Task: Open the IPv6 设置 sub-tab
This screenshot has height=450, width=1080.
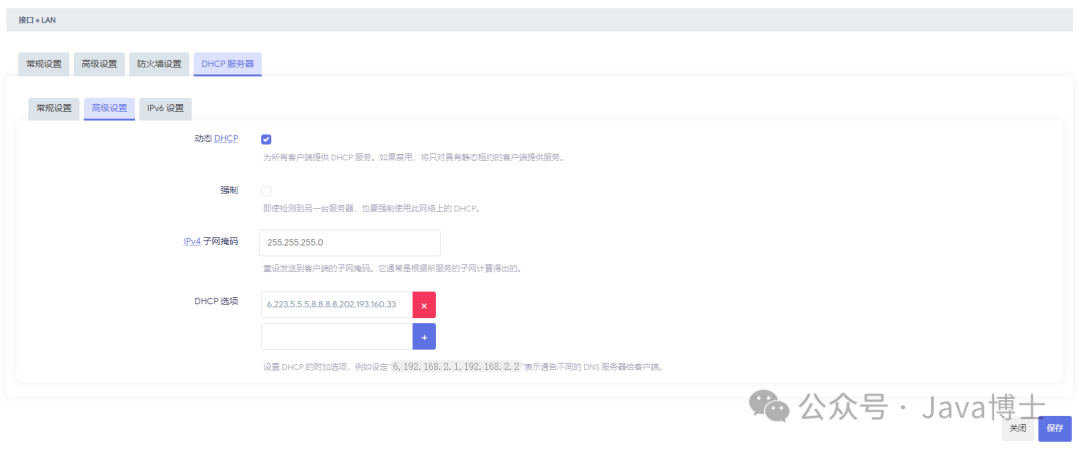Action: [165, 108]
